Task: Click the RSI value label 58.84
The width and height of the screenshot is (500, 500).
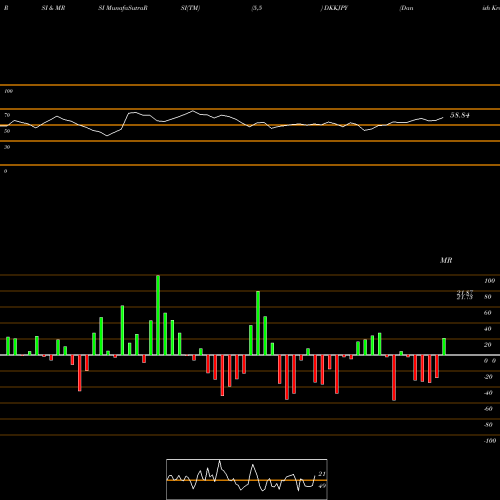Action: [x=460, y=115]
